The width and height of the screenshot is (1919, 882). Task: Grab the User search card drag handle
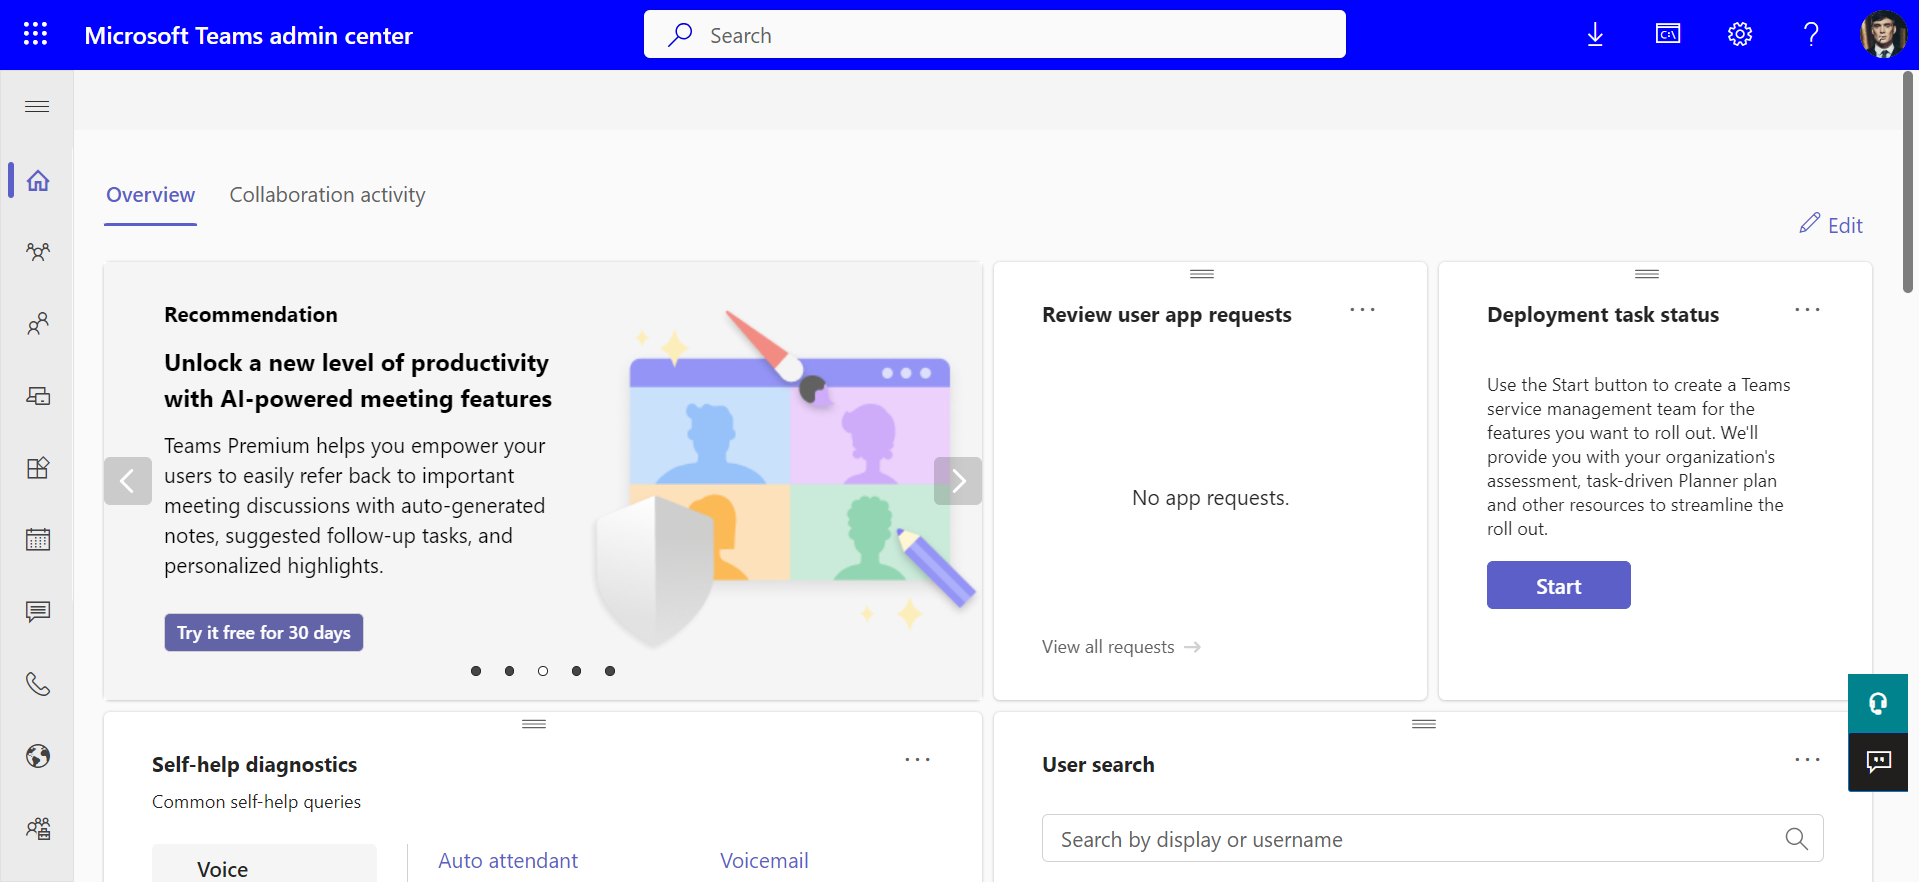[x=1424, y=724]
